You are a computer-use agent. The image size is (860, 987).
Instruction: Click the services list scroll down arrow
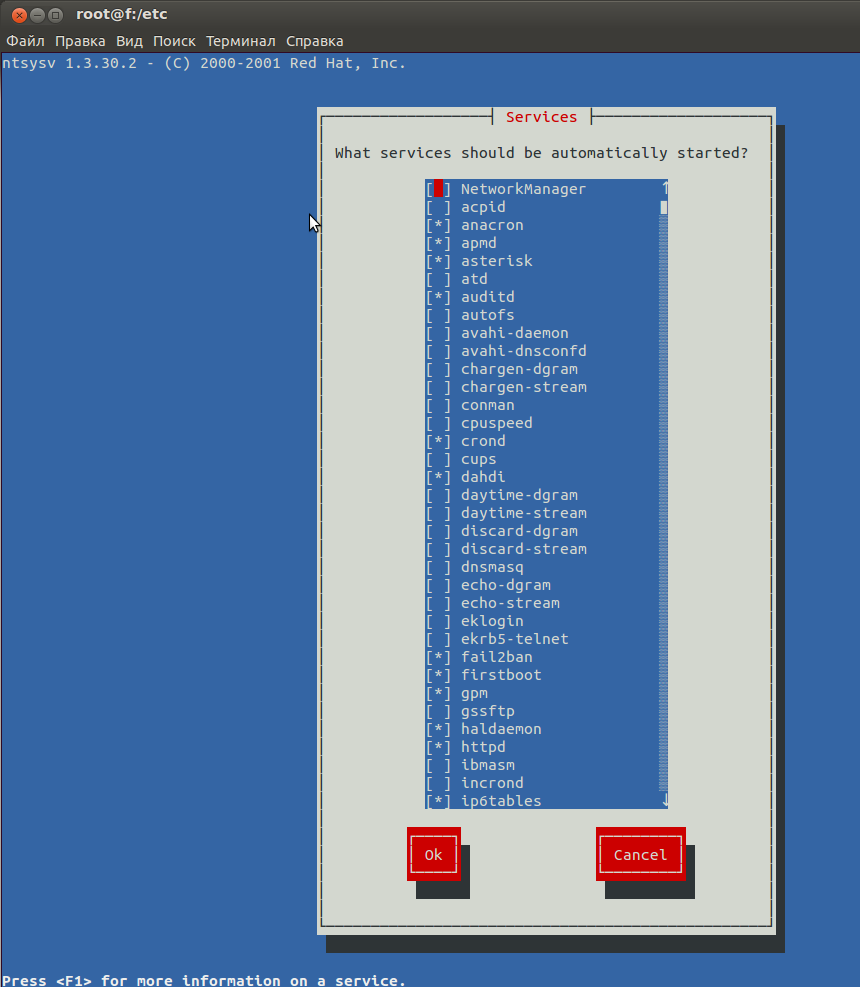point(664,801)
